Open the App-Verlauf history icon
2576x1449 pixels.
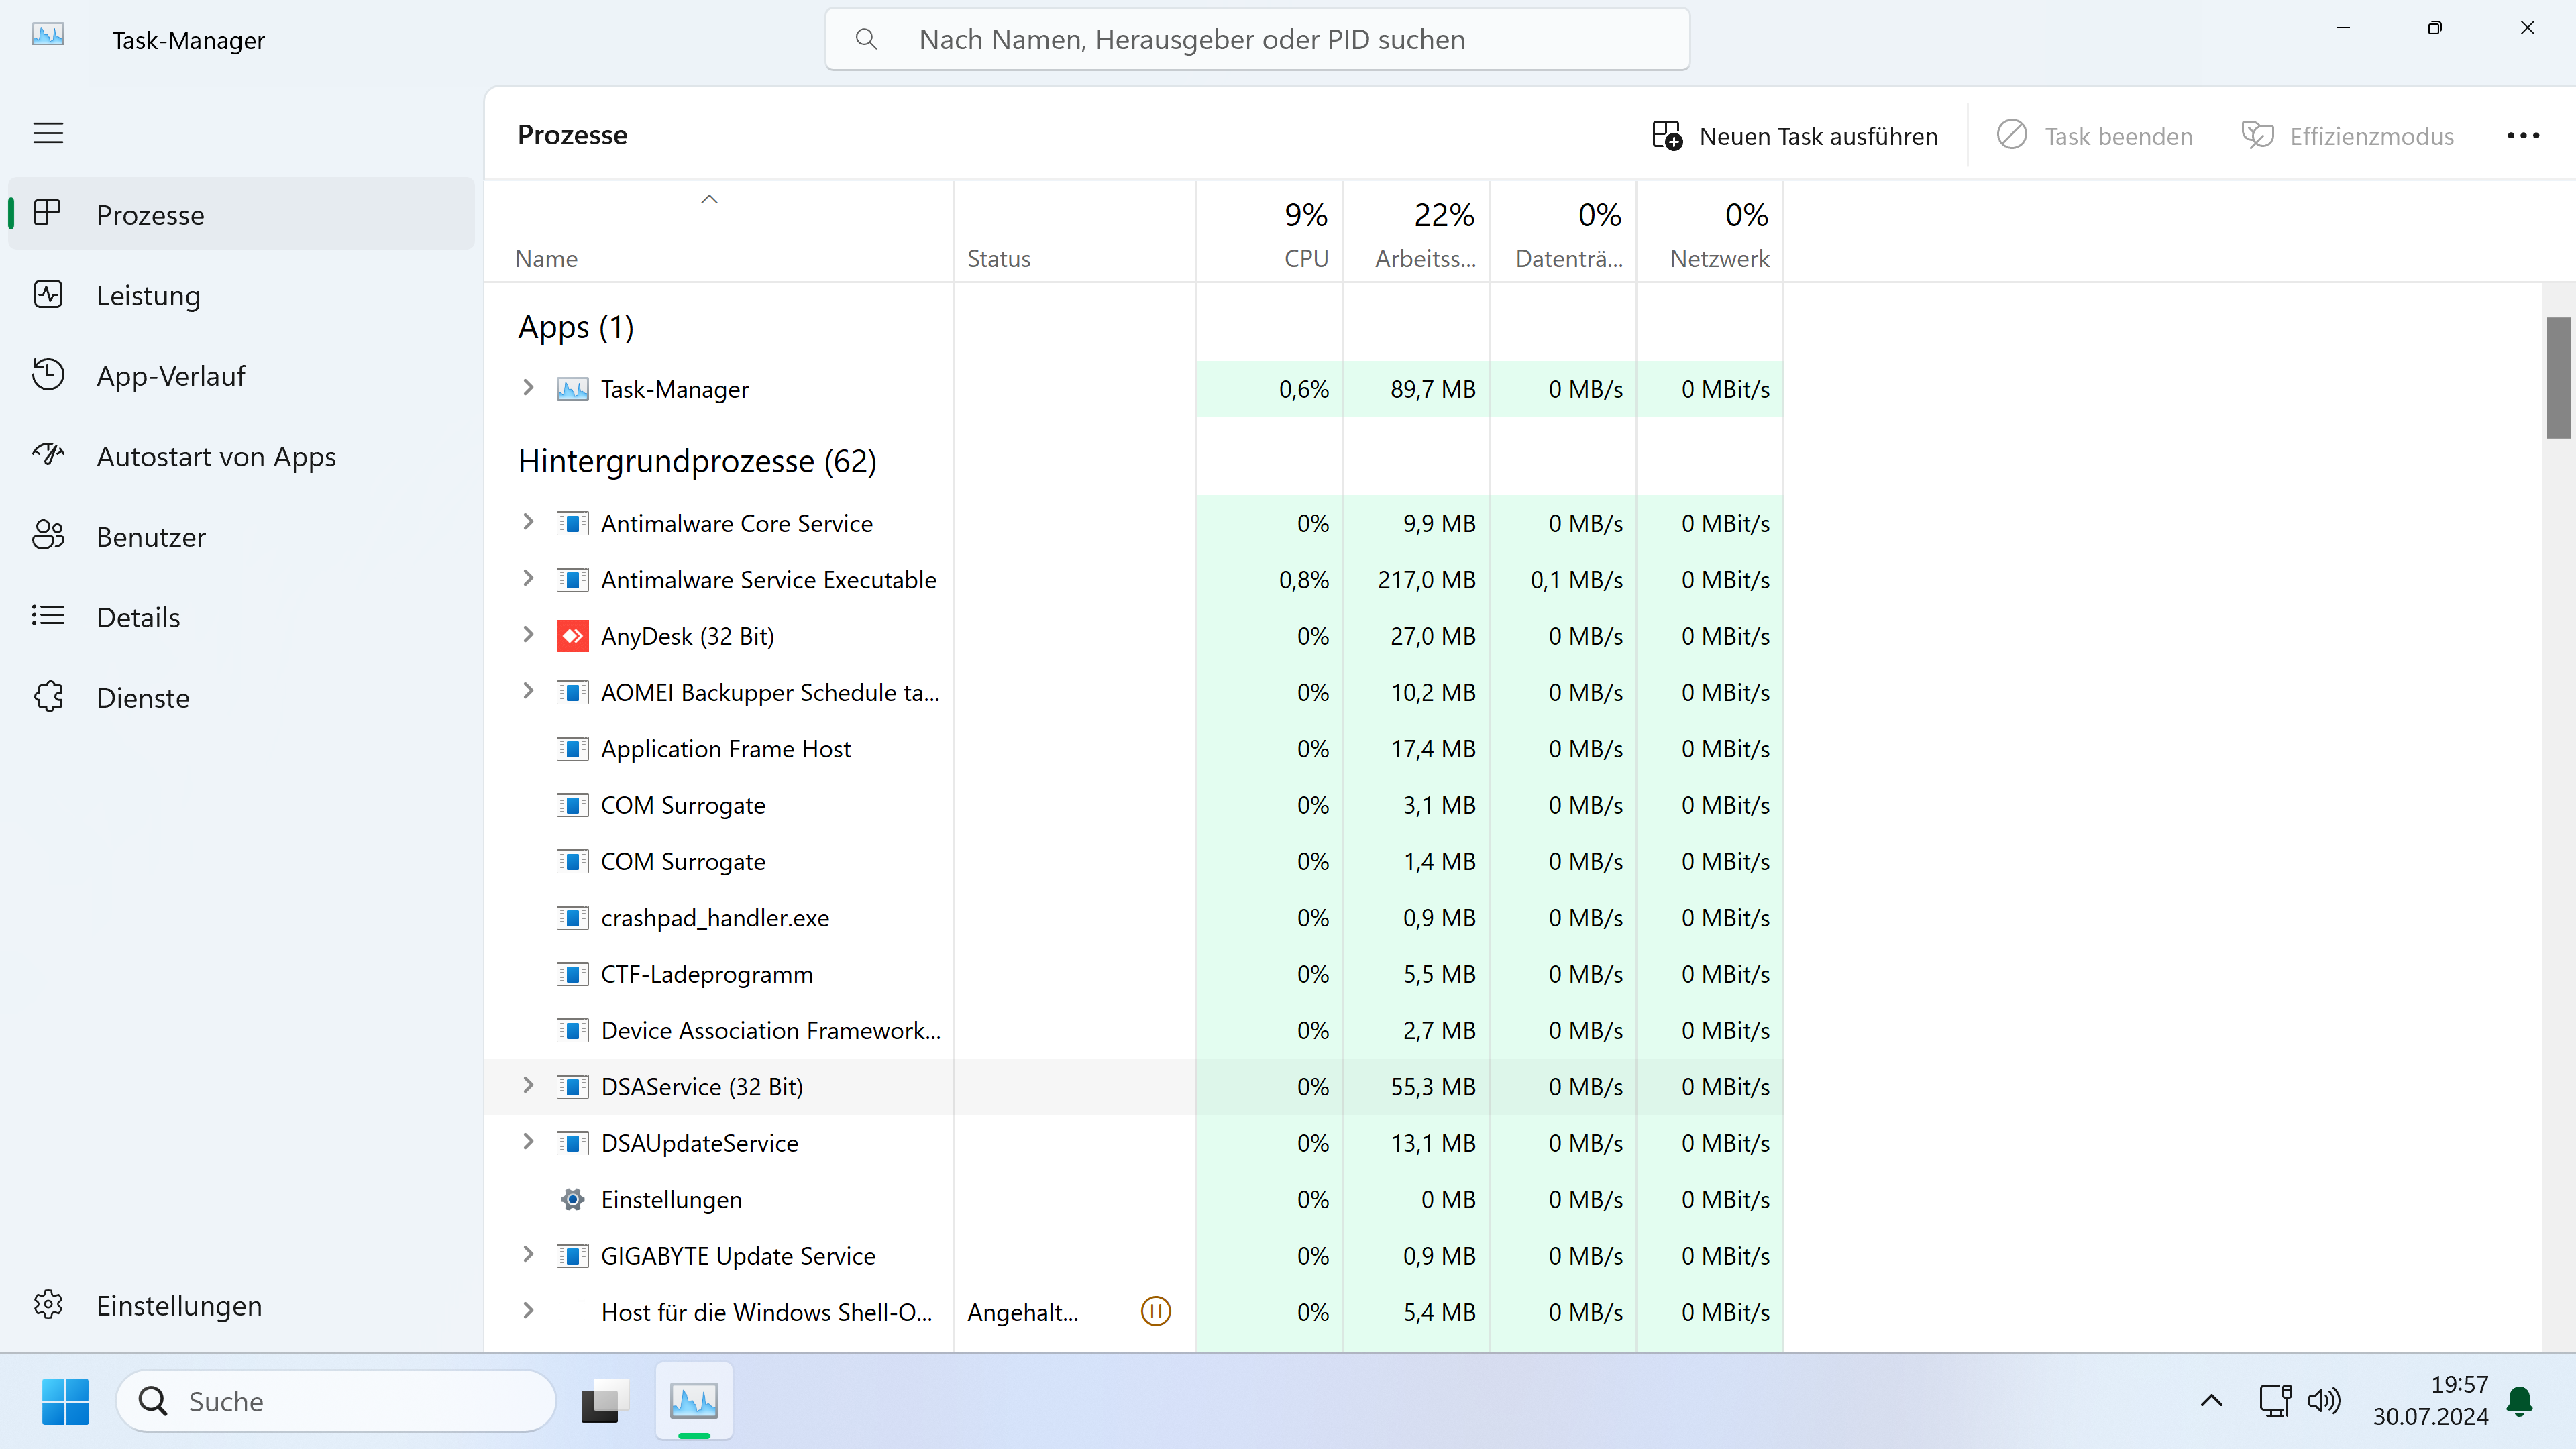[x=48, y=375]
